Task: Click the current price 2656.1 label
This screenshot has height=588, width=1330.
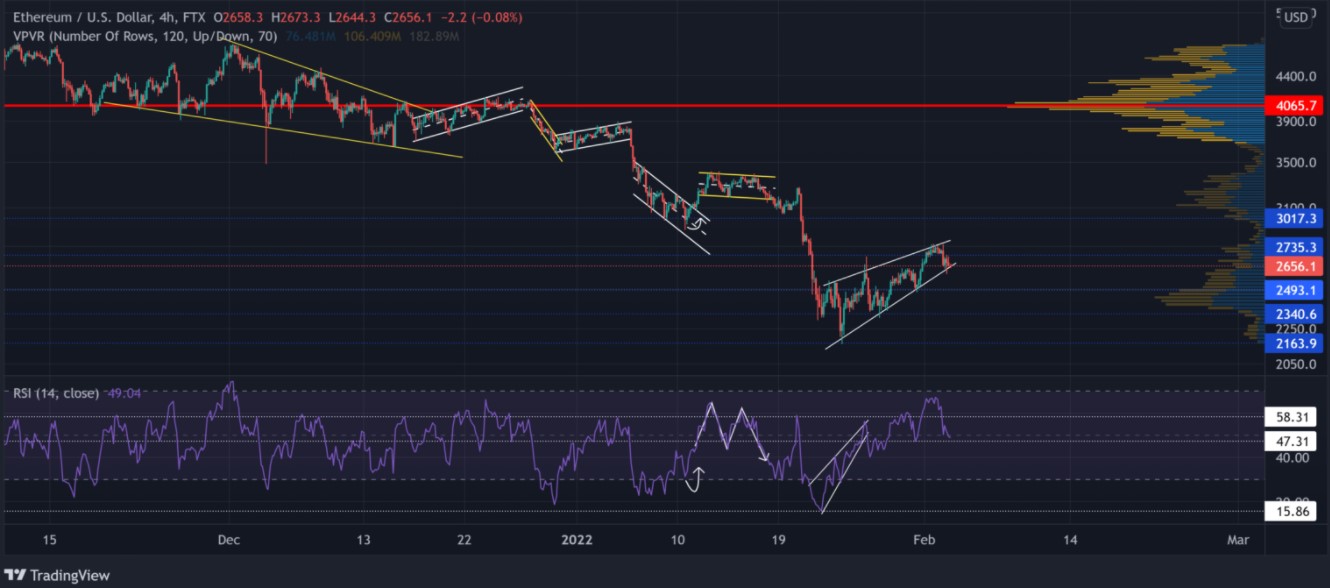Action: point(1295,267)
